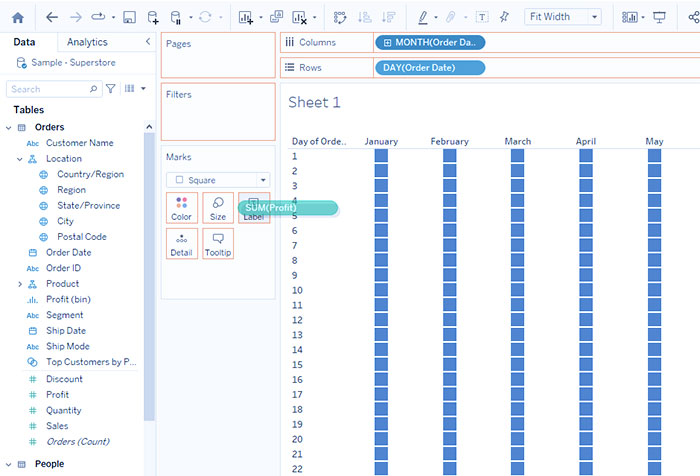
Task: Select the State/Province field
Action: click(88, 205)
